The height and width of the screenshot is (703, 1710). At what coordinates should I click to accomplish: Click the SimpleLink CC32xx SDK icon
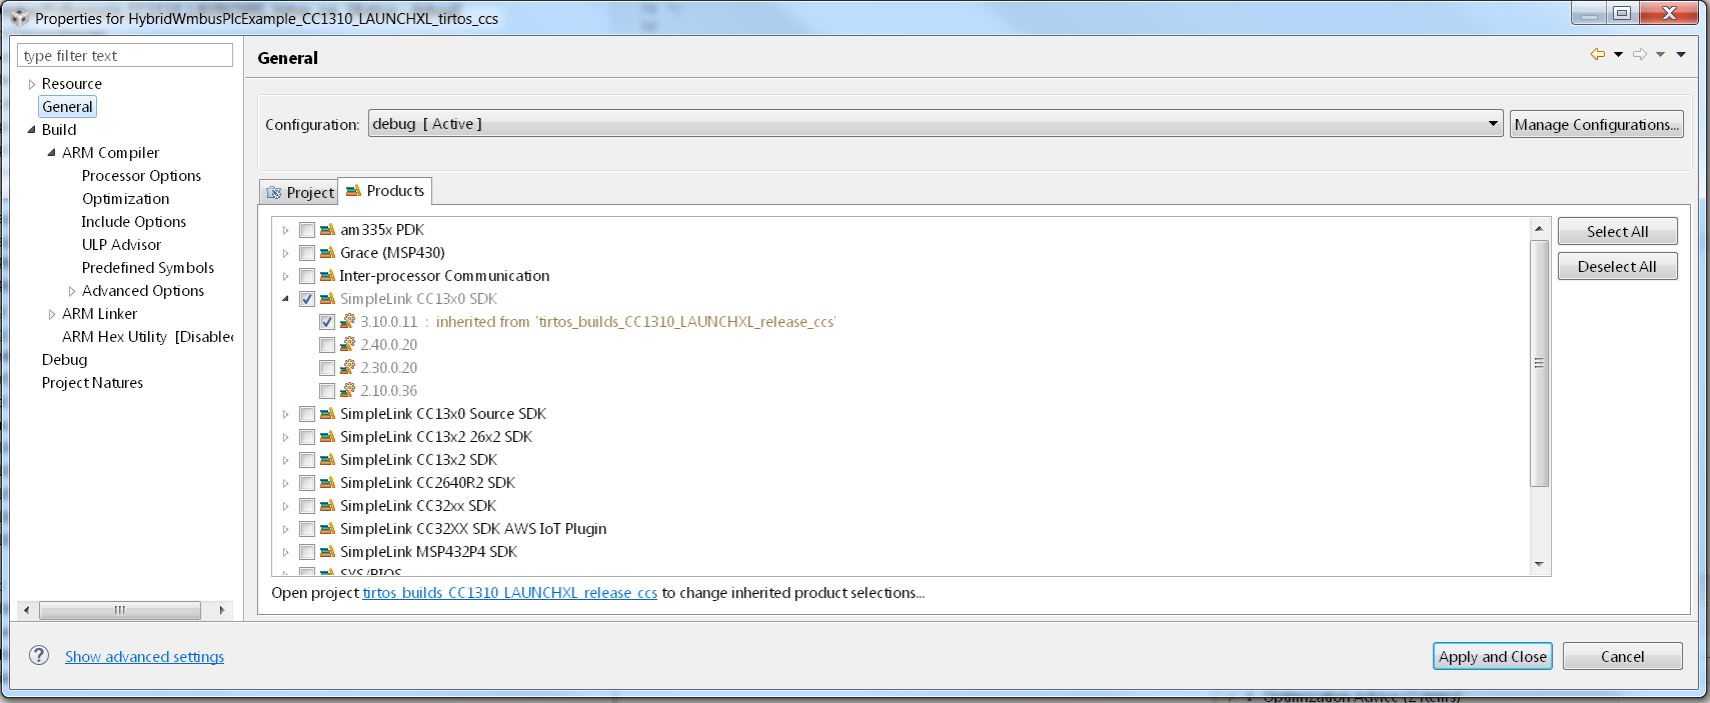point(327,506)
